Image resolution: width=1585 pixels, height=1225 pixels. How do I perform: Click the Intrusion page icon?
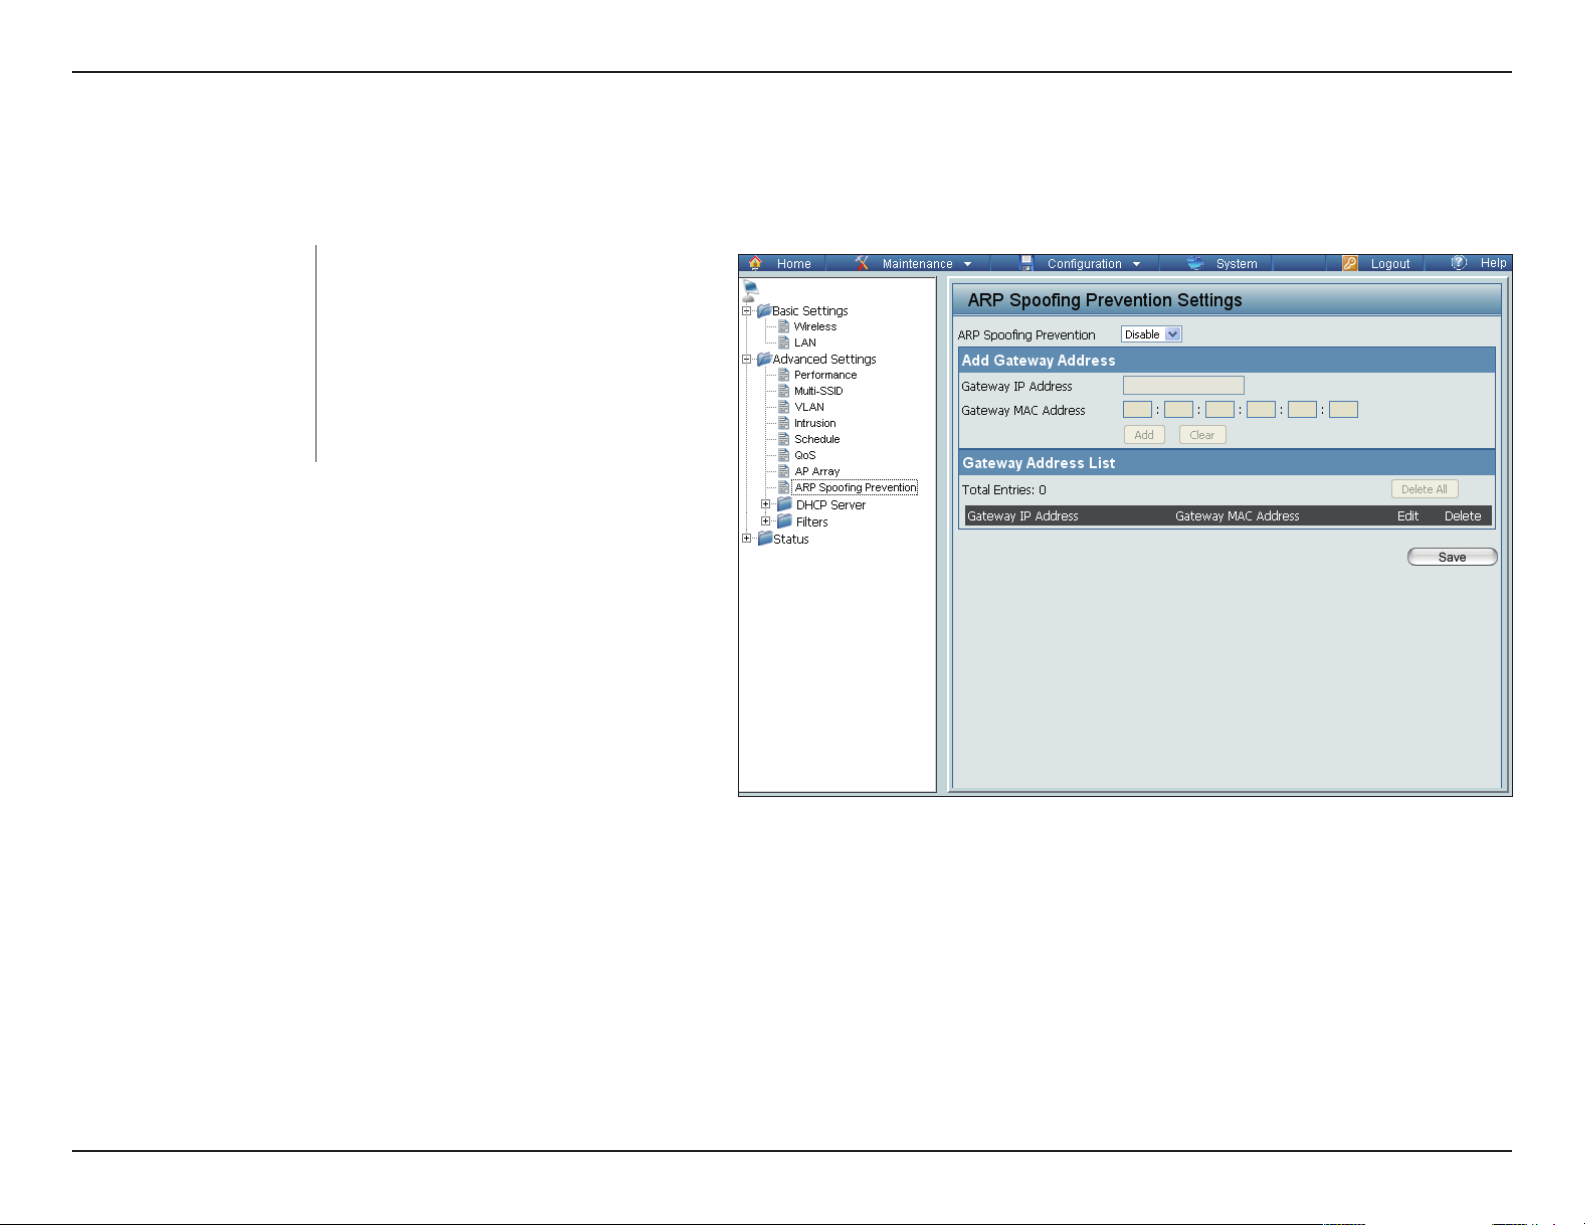click(x=784, y=423)
